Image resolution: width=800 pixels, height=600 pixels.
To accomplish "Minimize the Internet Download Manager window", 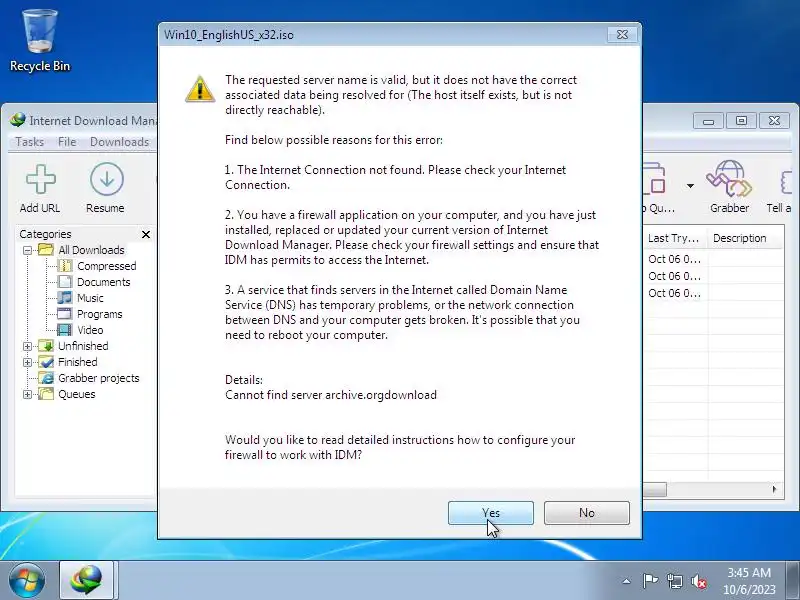I will point(708,121).
